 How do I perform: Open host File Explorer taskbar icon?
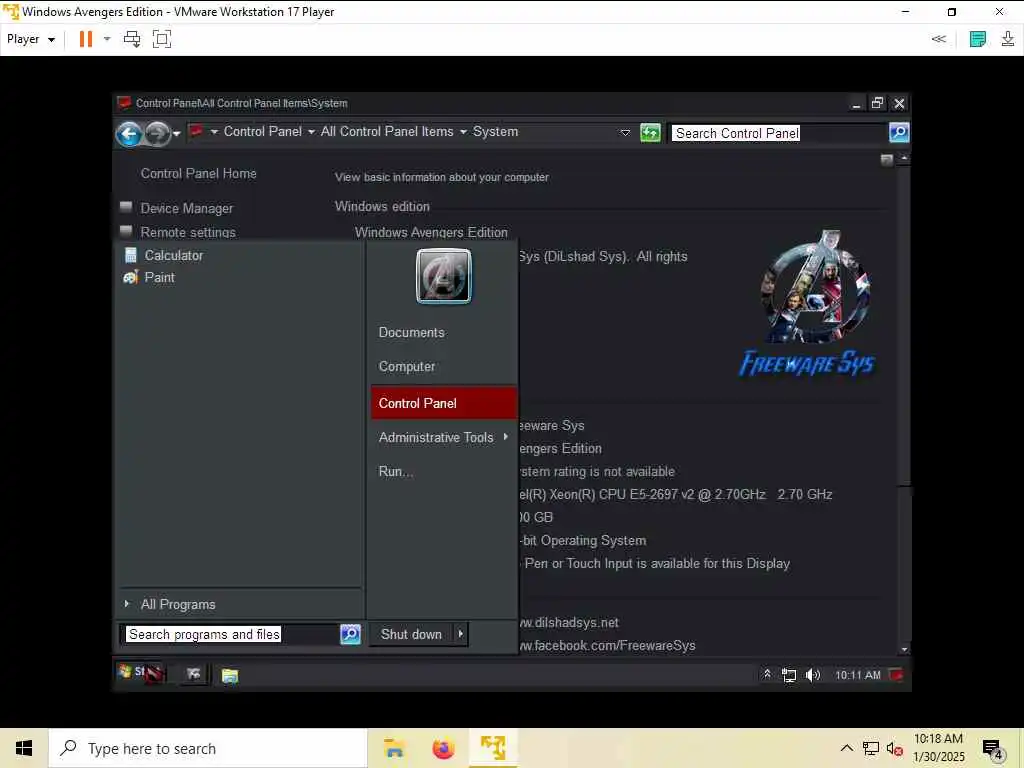coord(394,748)
